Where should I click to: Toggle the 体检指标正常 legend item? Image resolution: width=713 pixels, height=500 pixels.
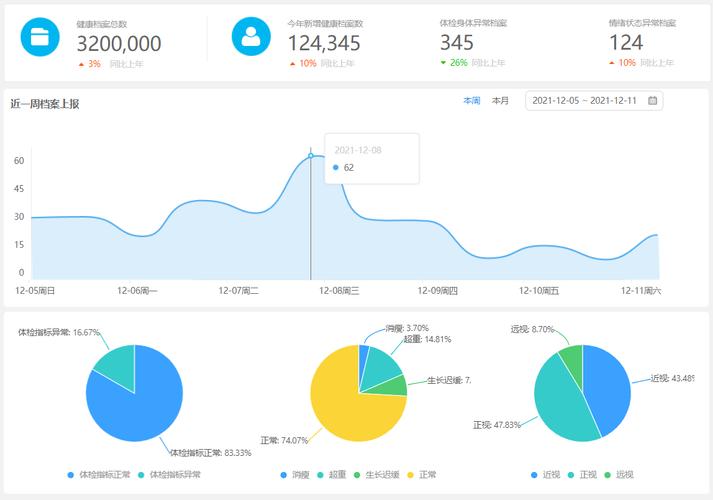pyautogui.click(x=99, y=475)
